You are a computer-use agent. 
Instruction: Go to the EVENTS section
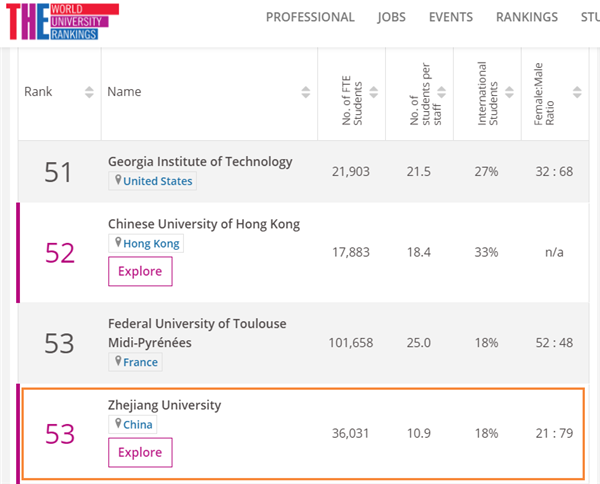(x=451, y=17)
